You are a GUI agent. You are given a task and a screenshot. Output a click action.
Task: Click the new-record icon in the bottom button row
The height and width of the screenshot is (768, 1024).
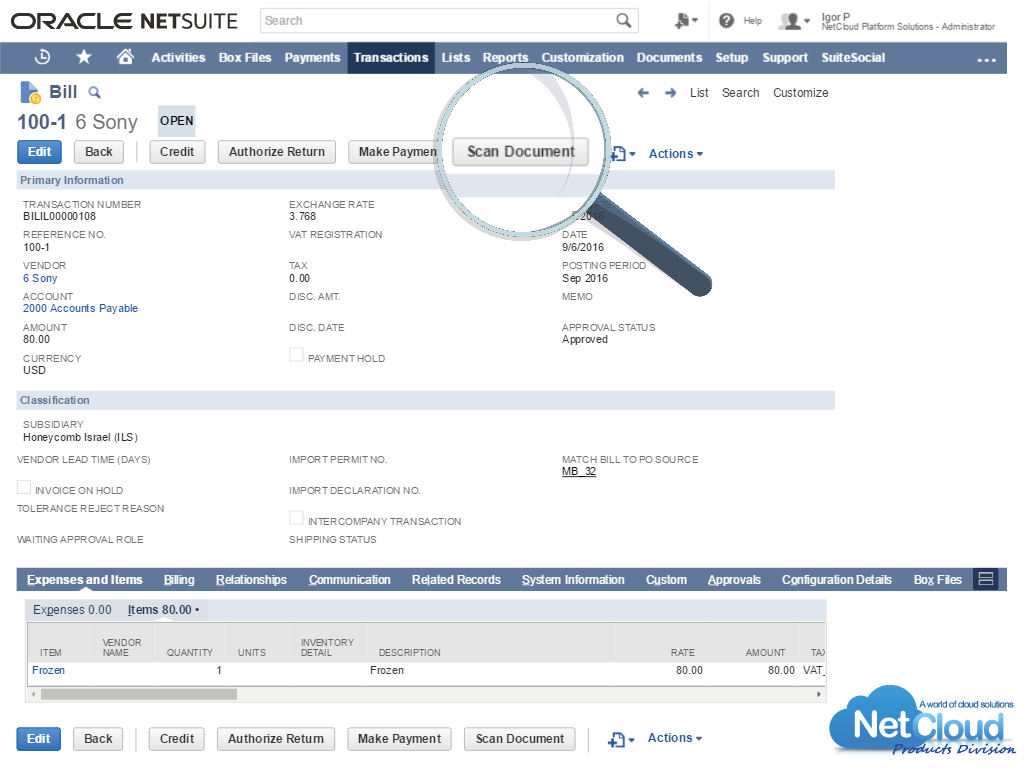620,739
